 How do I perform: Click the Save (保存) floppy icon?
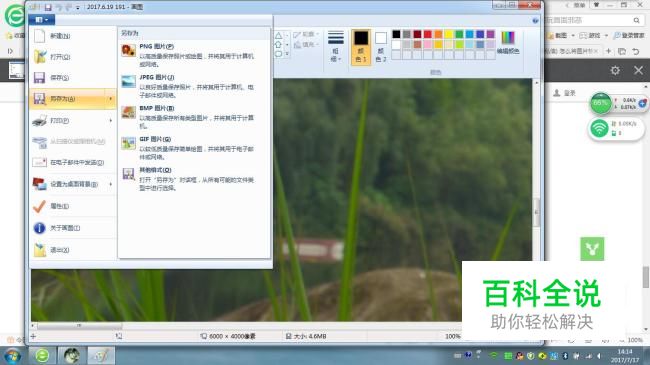coord(39,78)
